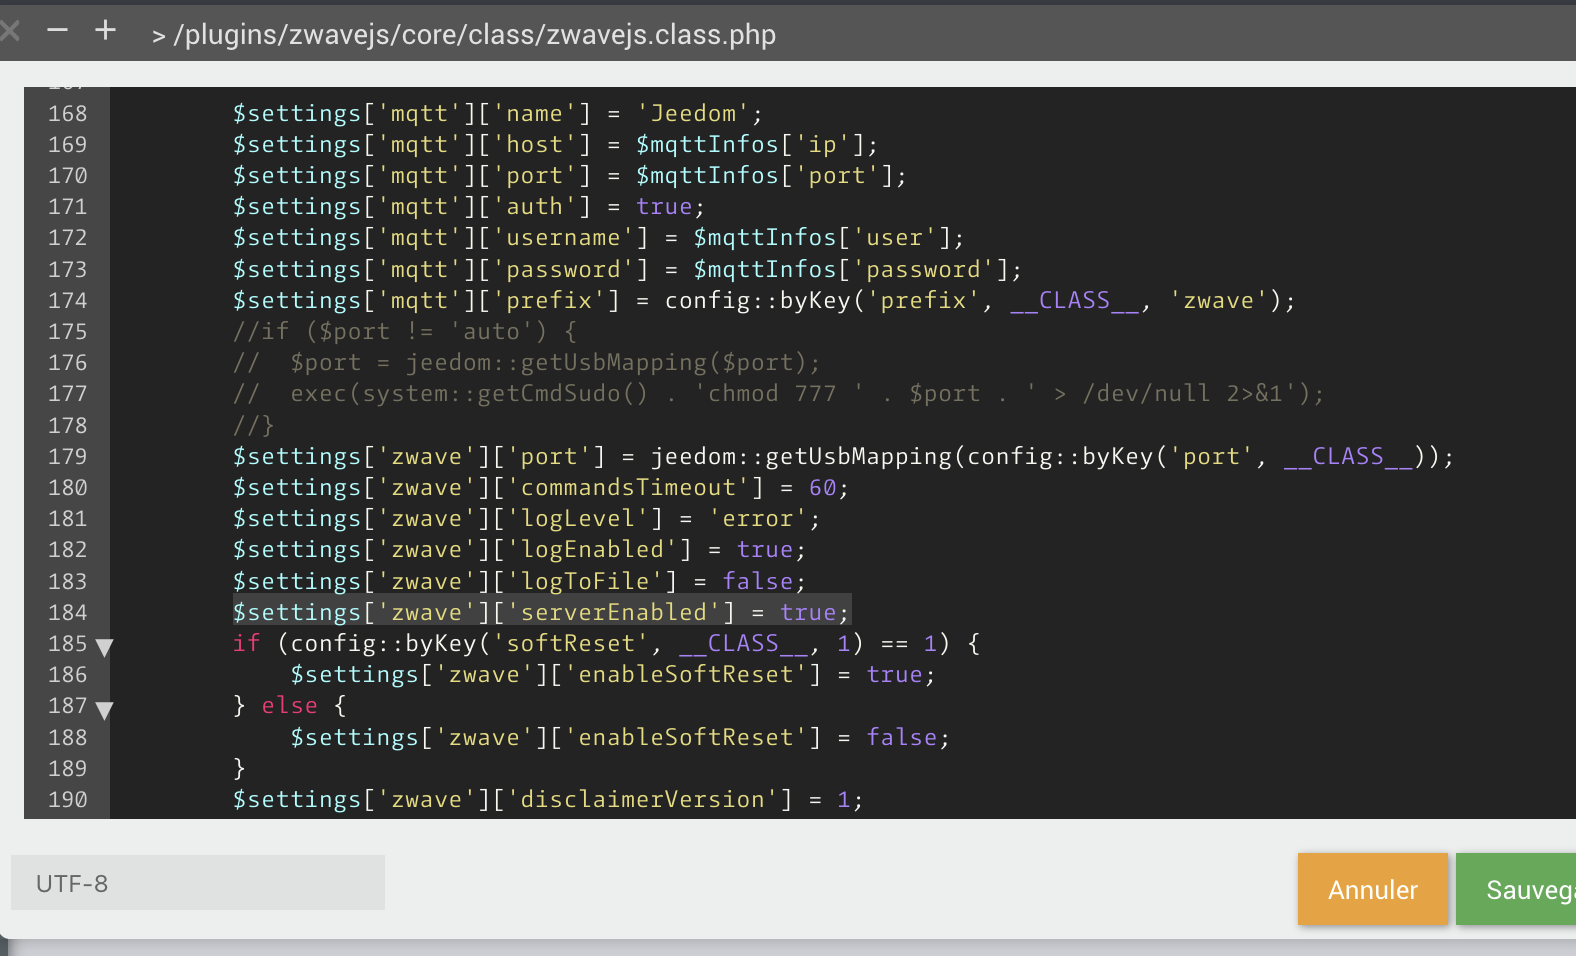Click the false value on line 188
This screenshot has height=956, width=1576.
pyautogui.click(x=902, y=738)
